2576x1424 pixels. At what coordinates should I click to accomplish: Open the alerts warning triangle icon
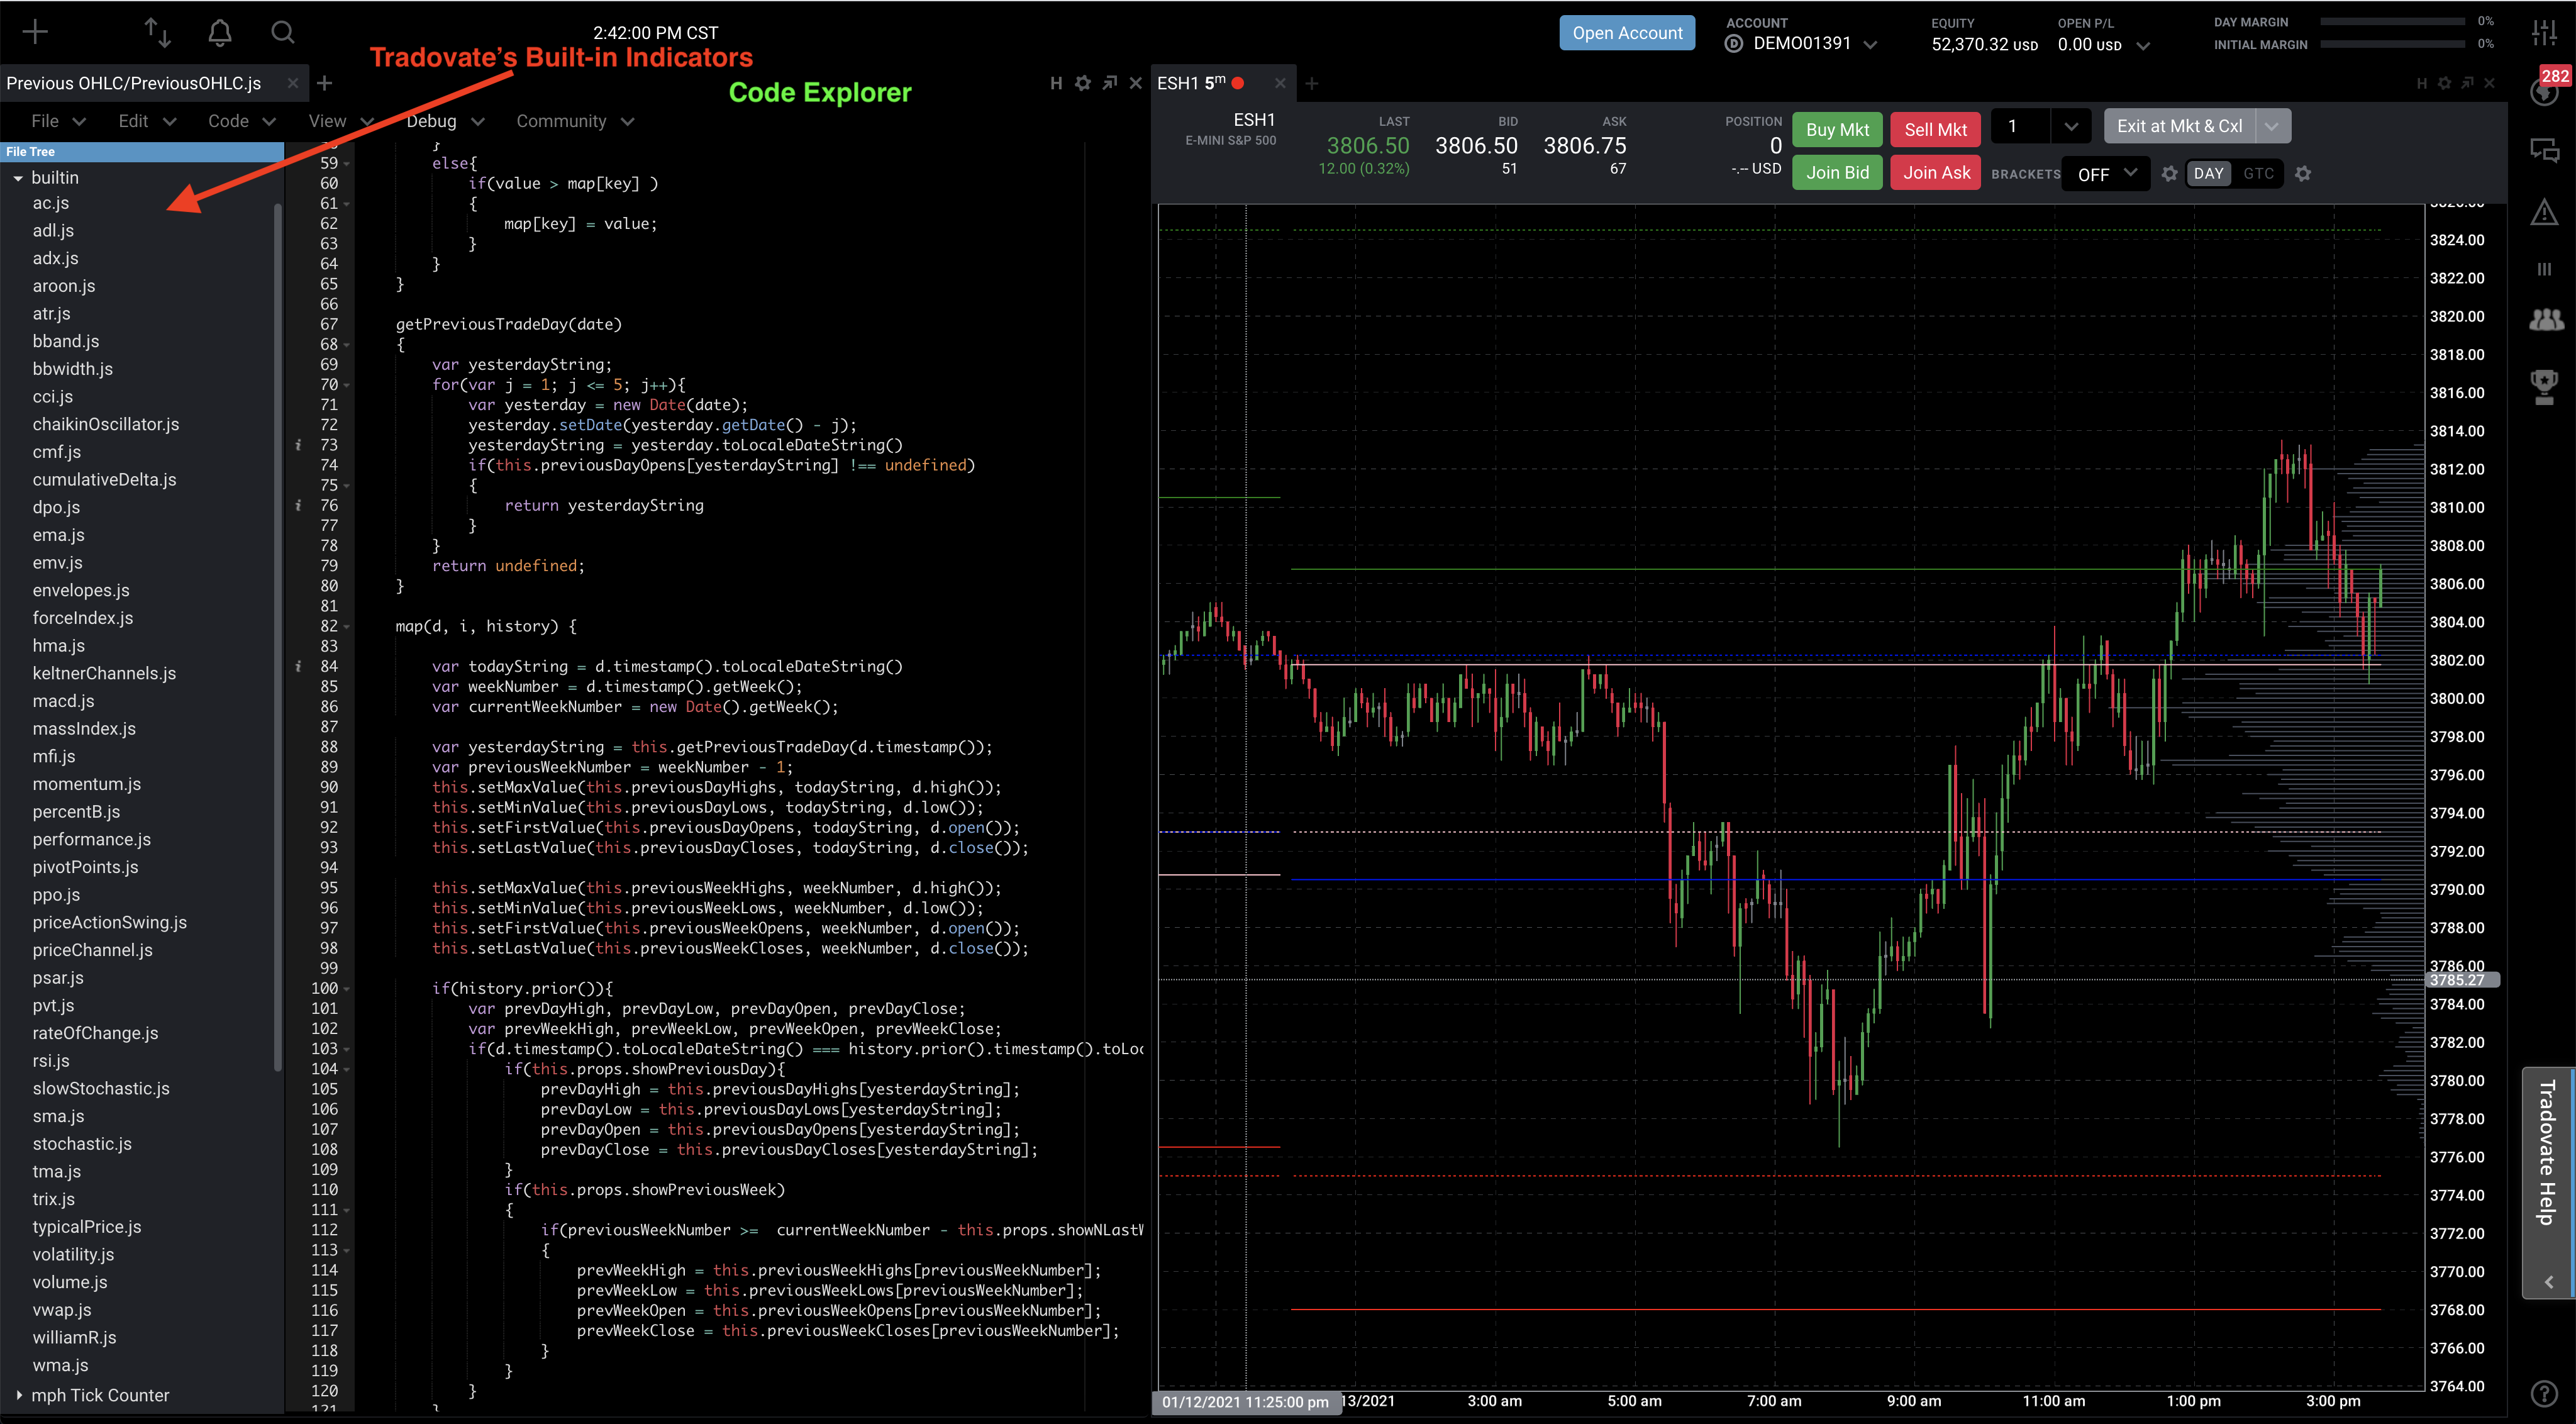click(x=2544, y=212)
